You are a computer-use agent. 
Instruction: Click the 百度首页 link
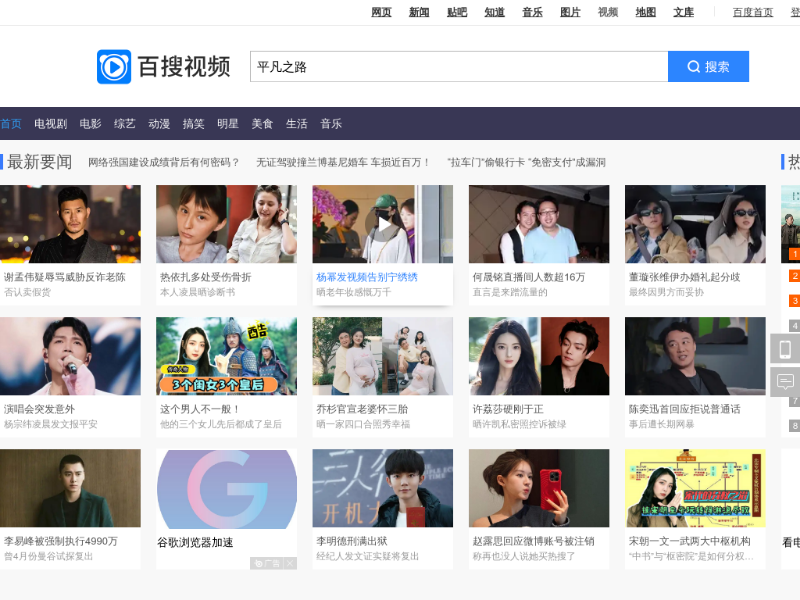pos(752,12)
